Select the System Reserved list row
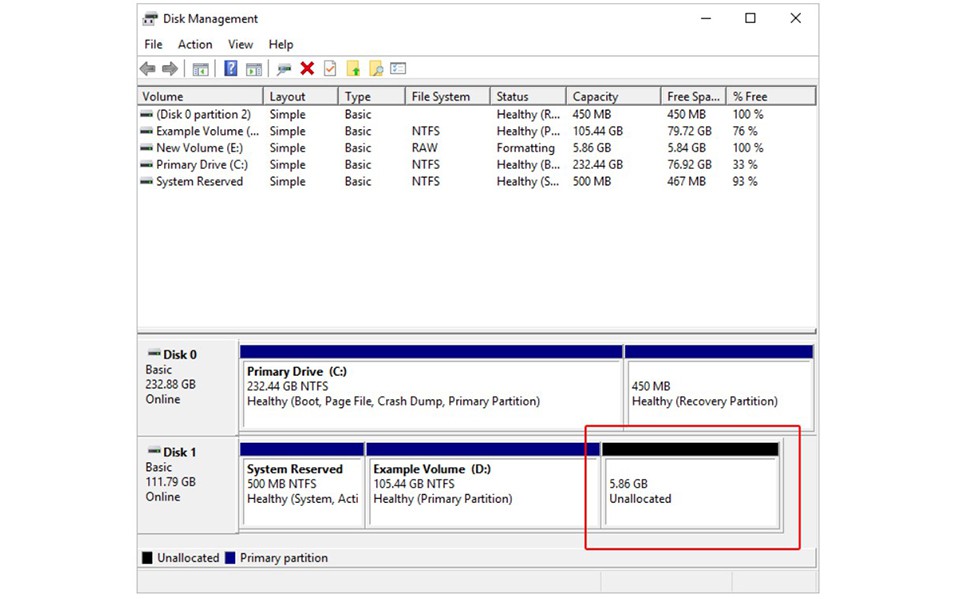The width and height of the screenshot is (960, 599). click(x=477, y=181)
